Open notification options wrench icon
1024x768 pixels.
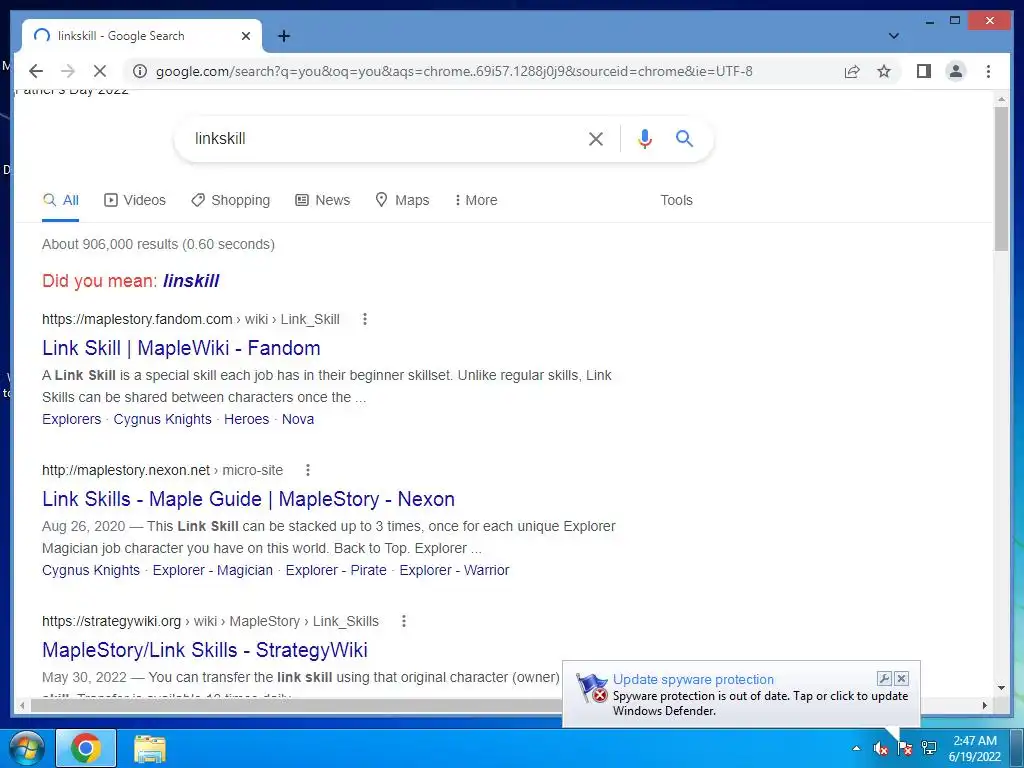(x=884, y=679)
